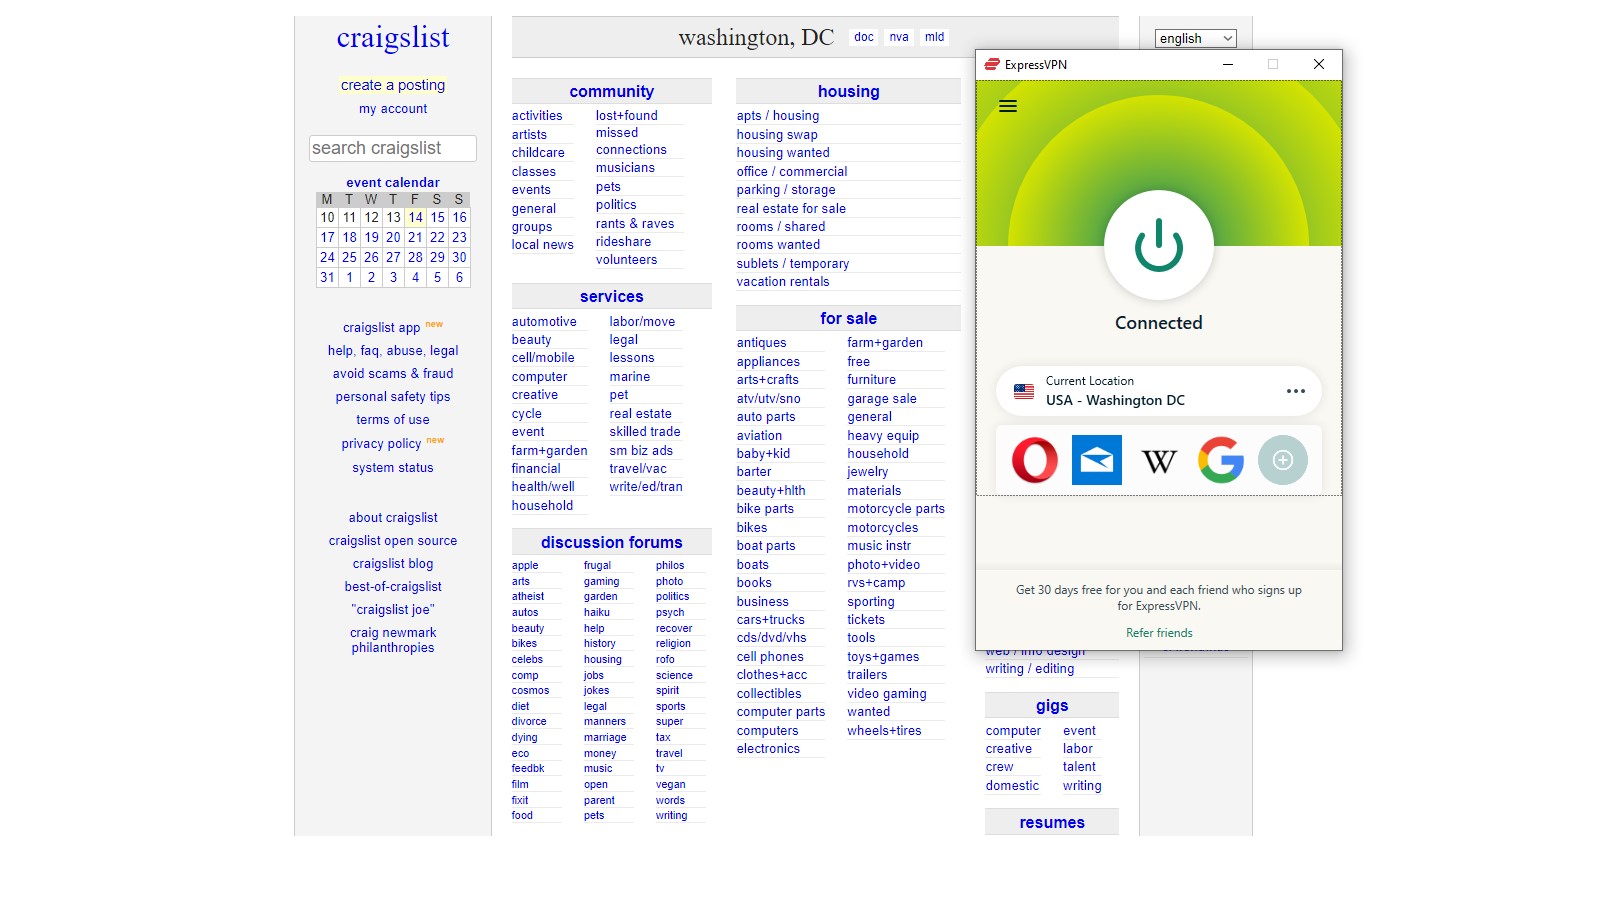
Task: Open the childcare community link
Action: [x=538, y=153]
